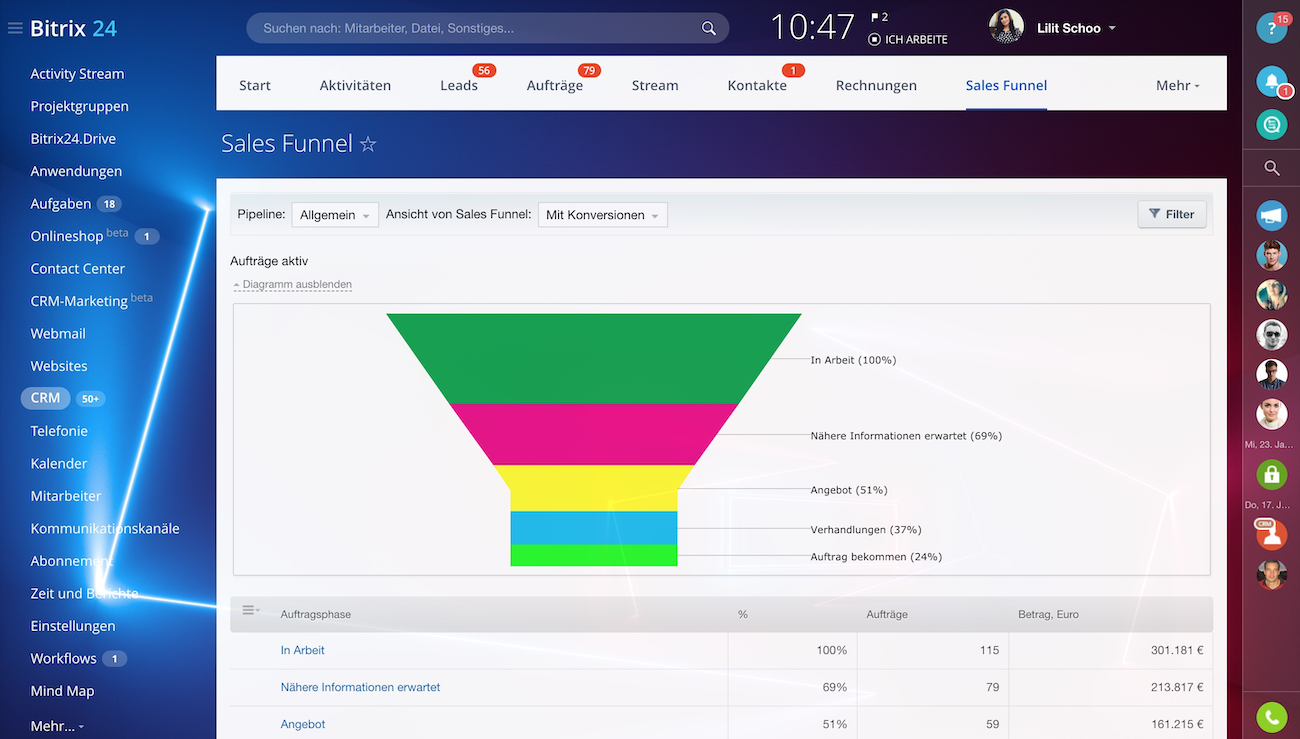Open Workflows in sidebar
The image size is (1300, 739).
pos(63,659)
